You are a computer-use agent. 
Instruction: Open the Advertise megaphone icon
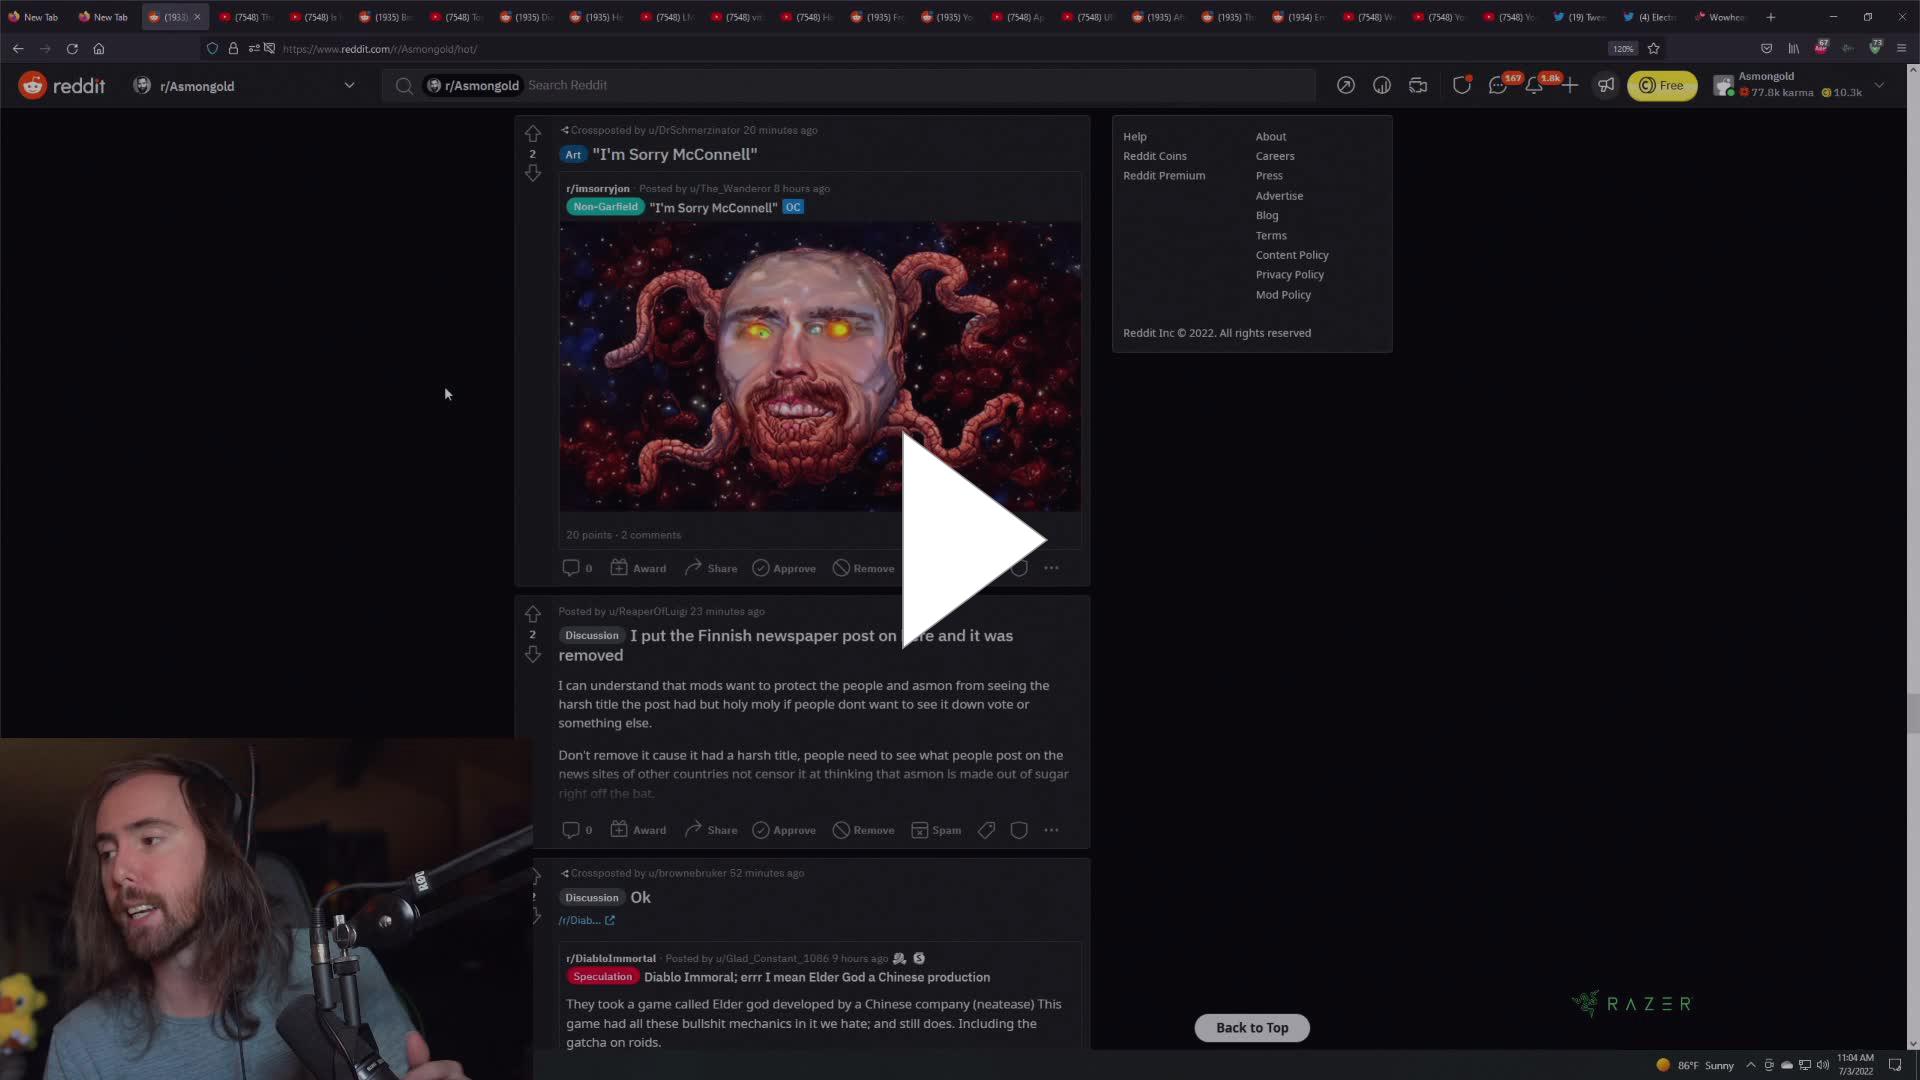1606,85
